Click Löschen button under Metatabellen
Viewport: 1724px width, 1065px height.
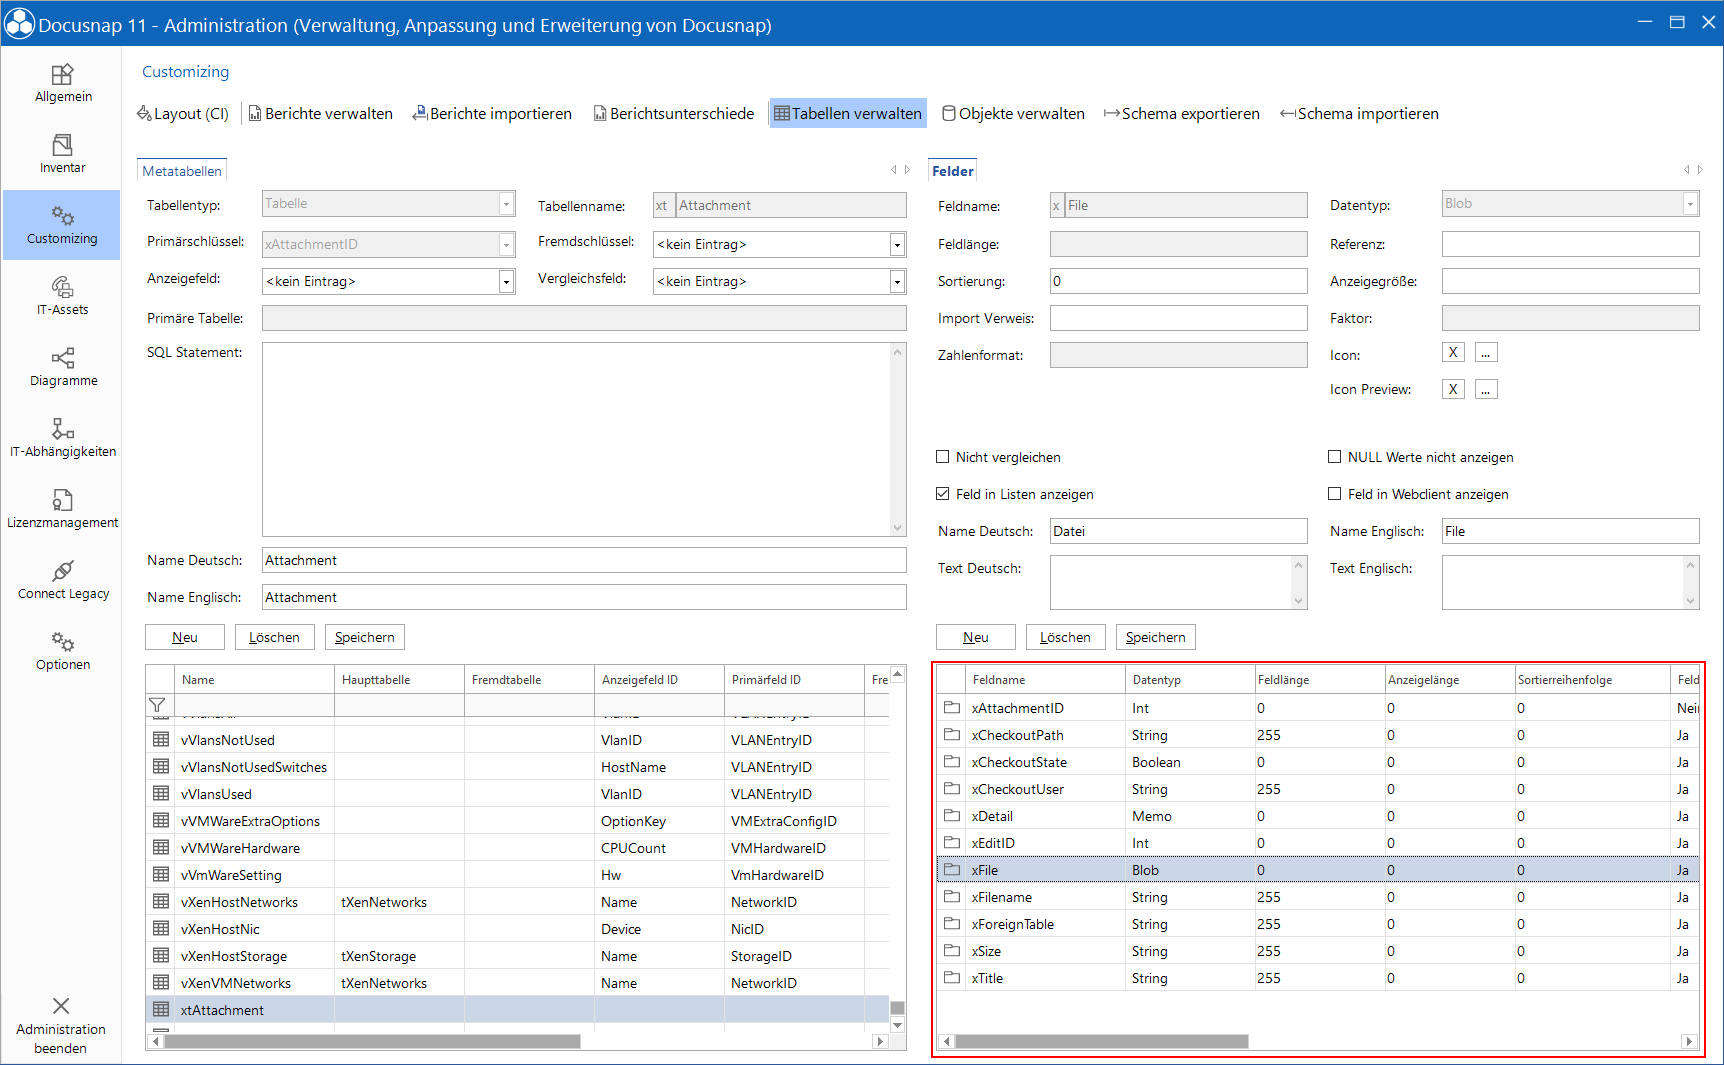point(274,637)
